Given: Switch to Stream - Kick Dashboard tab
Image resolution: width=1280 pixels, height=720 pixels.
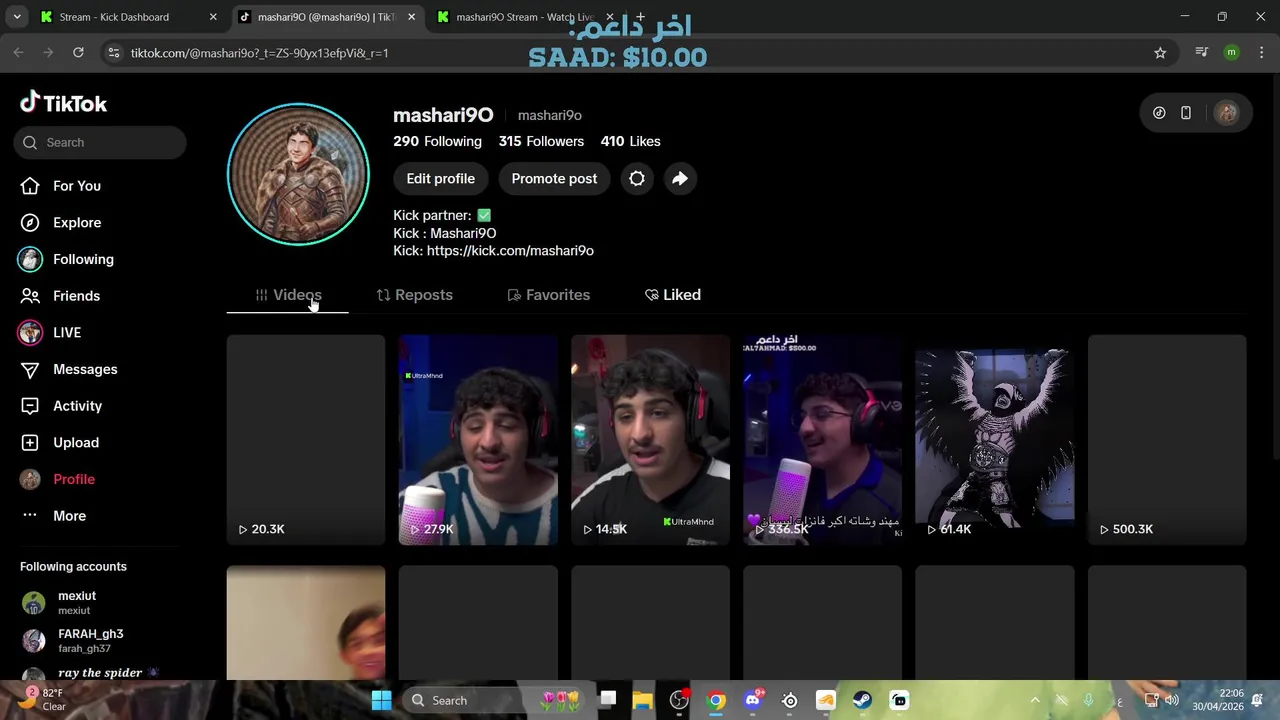Looking at the screenshot, I should [x=128, y=17].
